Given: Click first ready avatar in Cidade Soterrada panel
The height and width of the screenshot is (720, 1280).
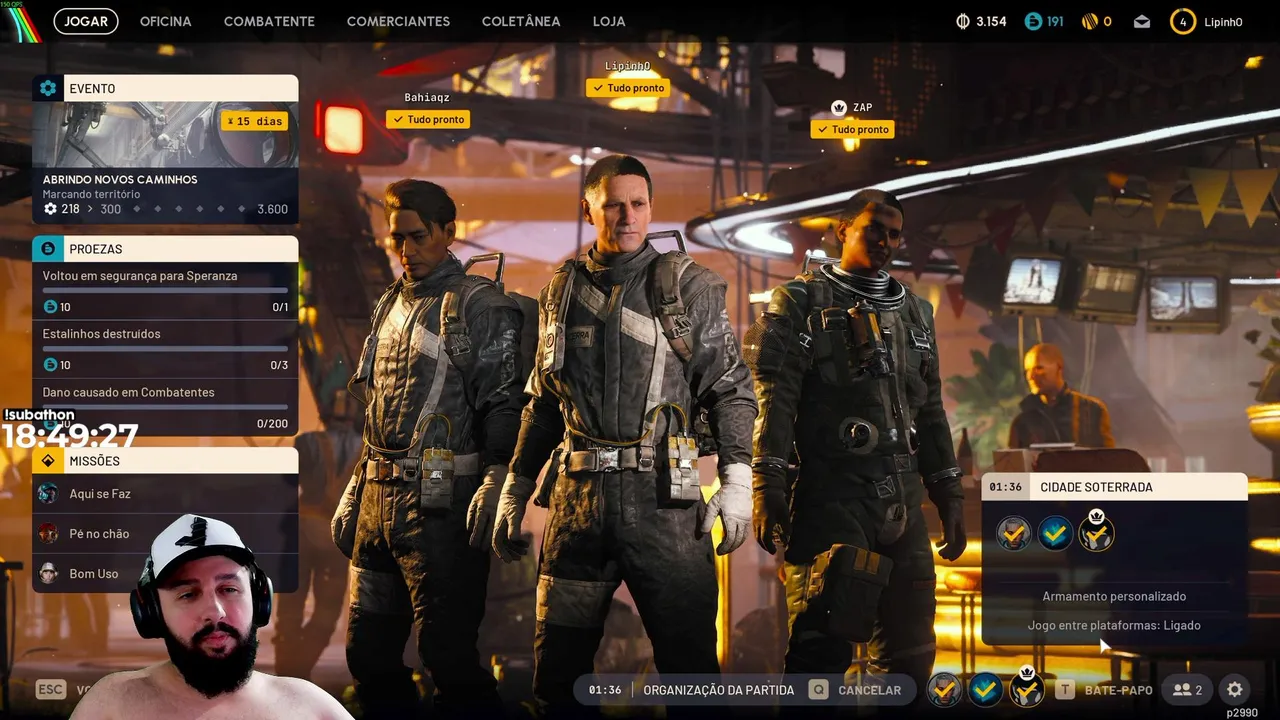Looking at the screenshot, I should point(1014,534).
